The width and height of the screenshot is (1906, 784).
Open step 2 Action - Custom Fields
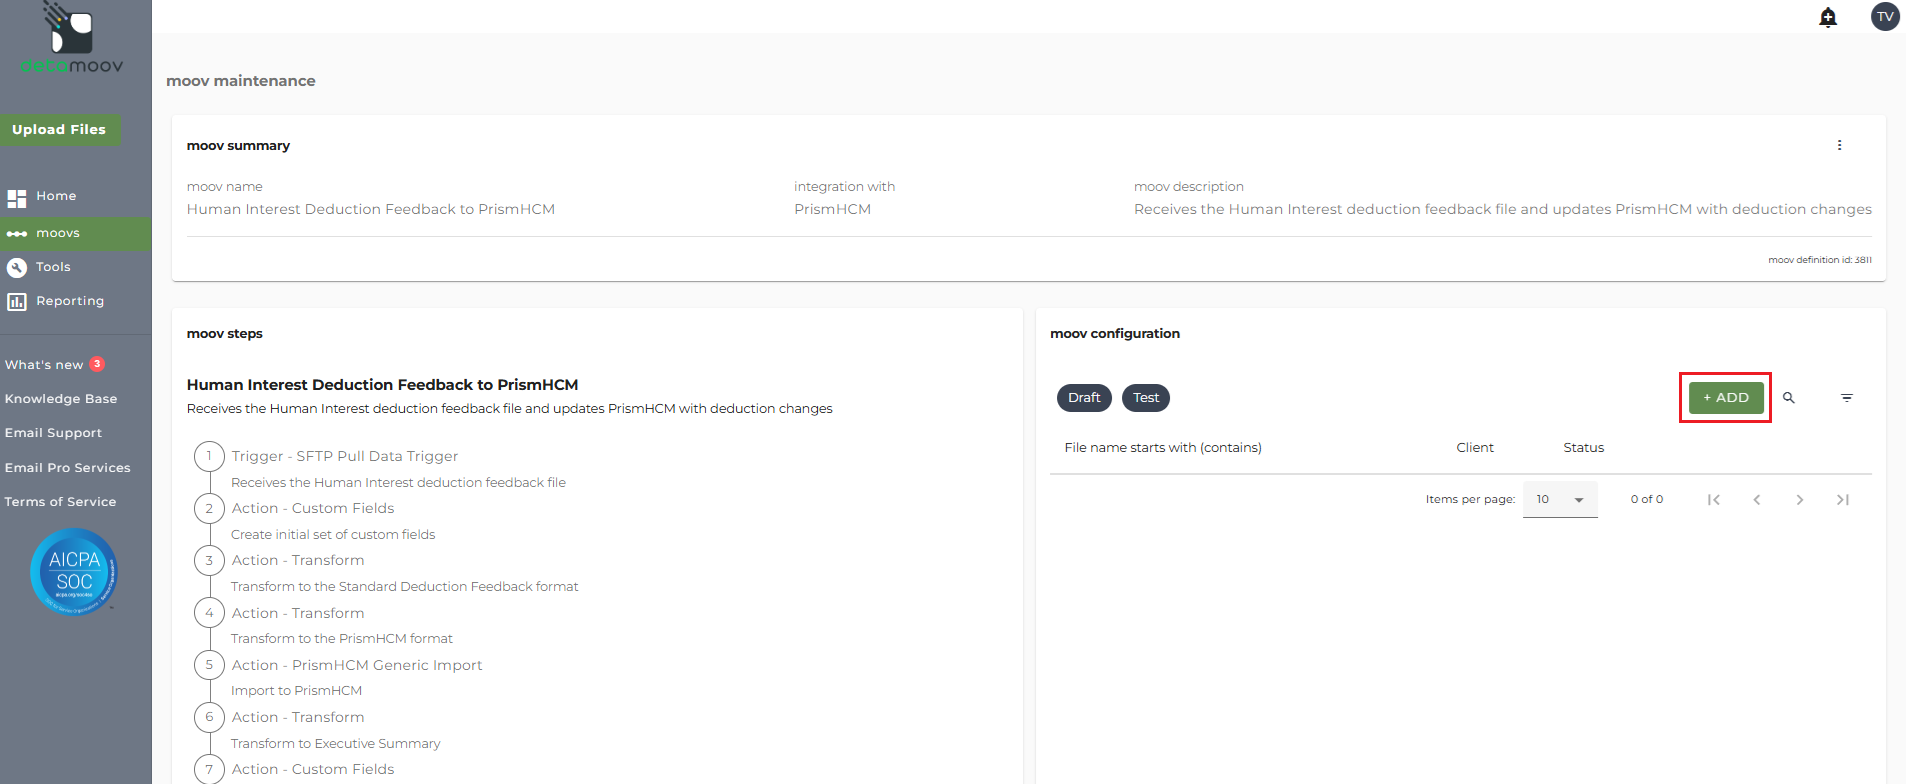tap(313, 508)
